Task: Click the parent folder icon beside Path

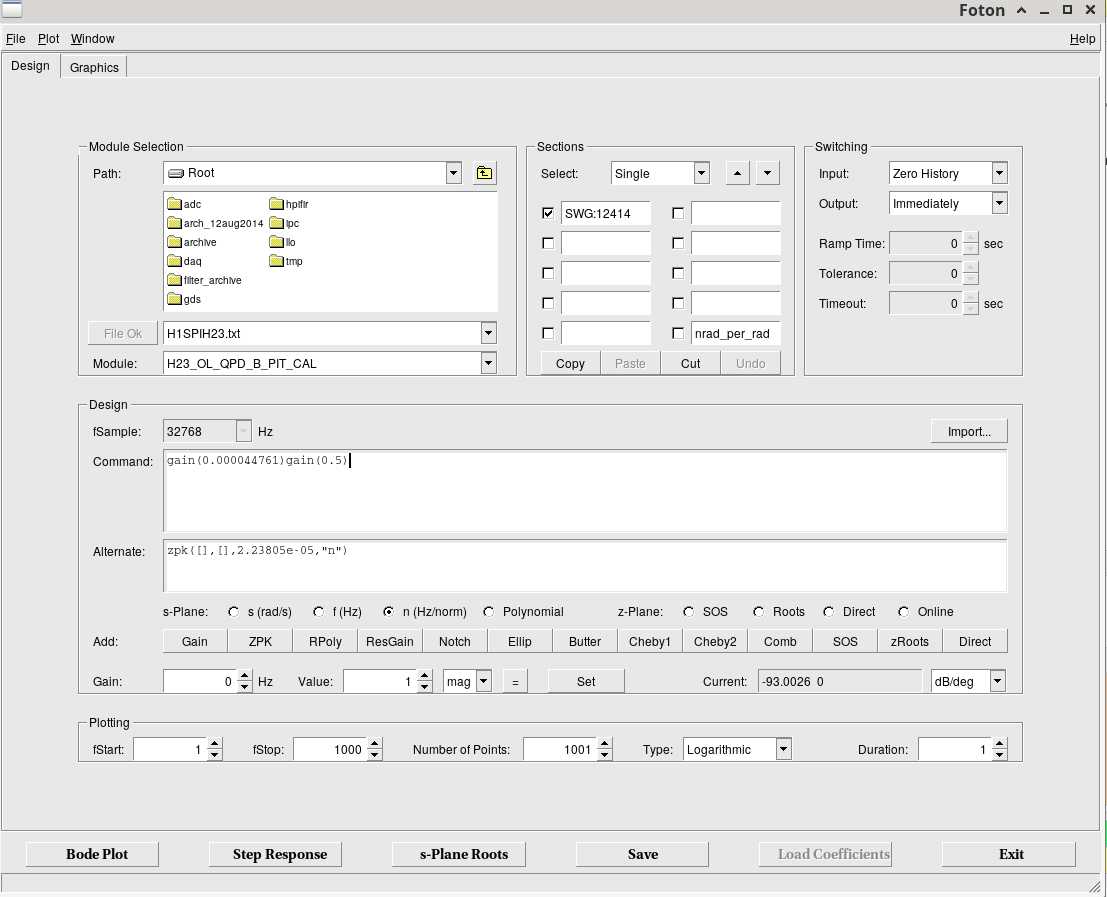Action: pos(484,173)
